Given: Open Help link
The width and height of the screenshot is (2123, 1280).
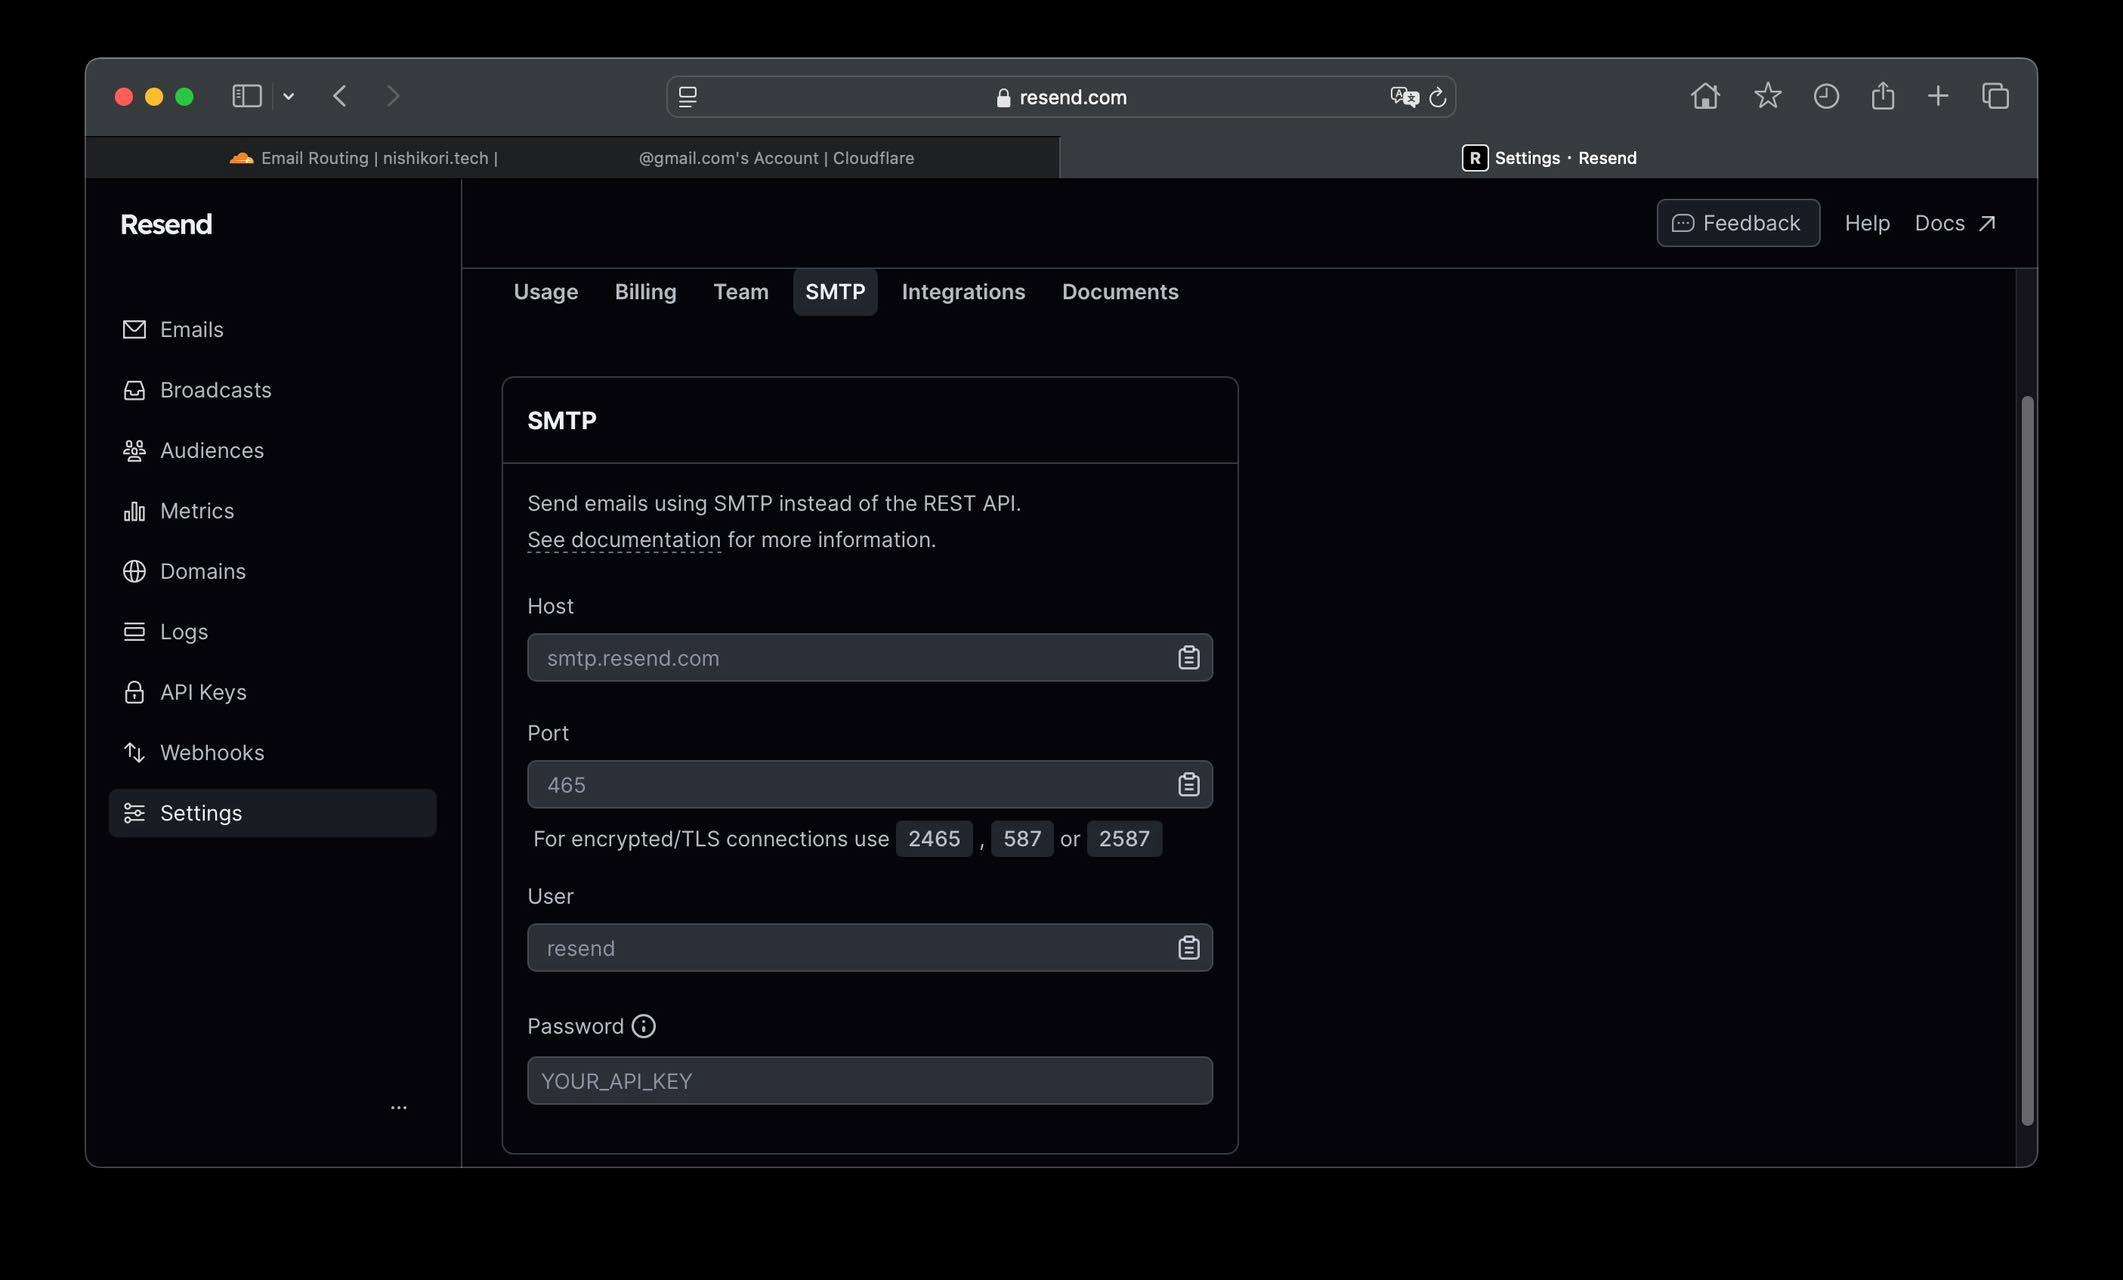Looking at the screenshot, I should [x=1867, y=223].
